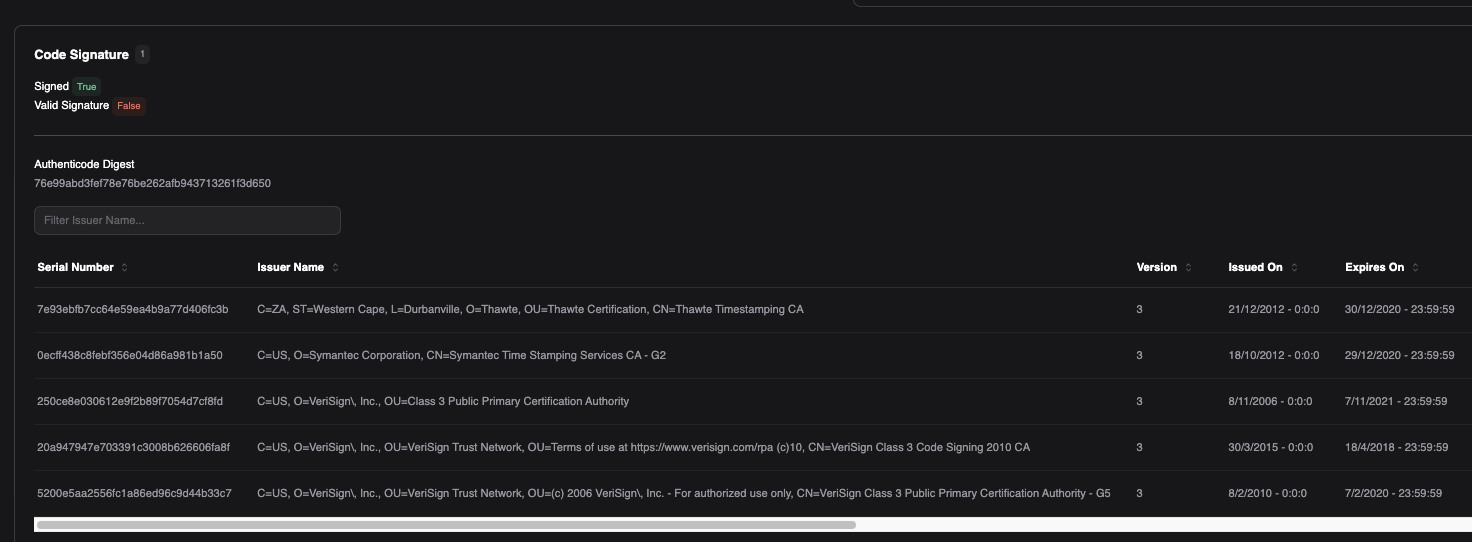Sort by Issued On column icon
The height and width of the screenshot is (542, 1472).
click(x=1294, y=267)
